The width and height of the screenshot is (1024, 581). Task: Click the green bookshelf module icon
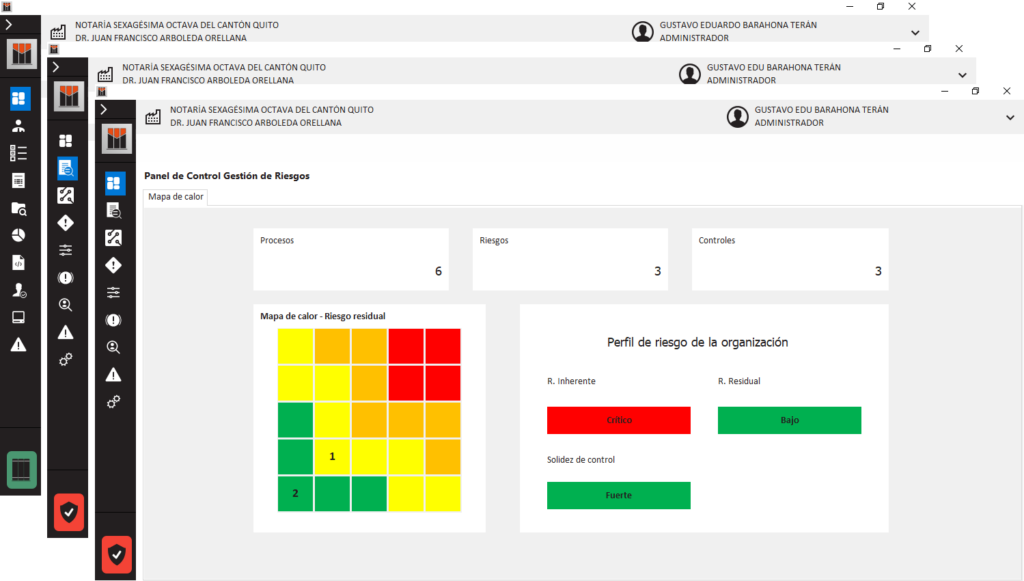21,469
